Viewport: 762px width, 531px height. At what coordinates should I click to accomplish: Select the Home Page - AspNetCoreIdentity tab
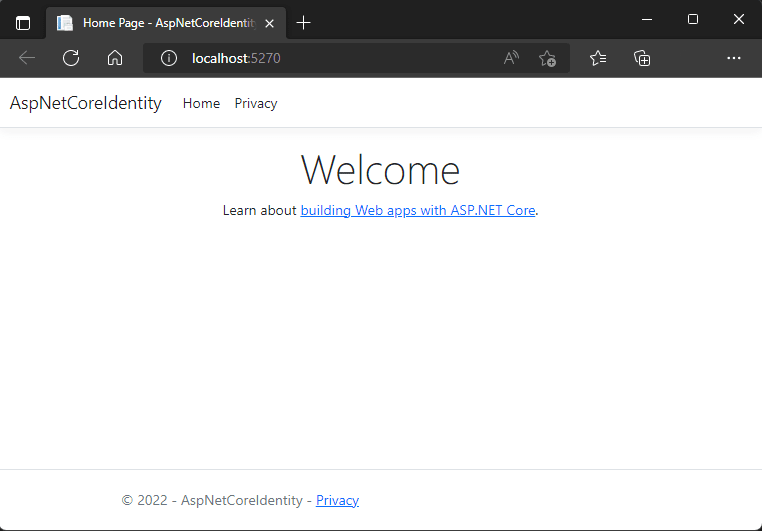166,23
